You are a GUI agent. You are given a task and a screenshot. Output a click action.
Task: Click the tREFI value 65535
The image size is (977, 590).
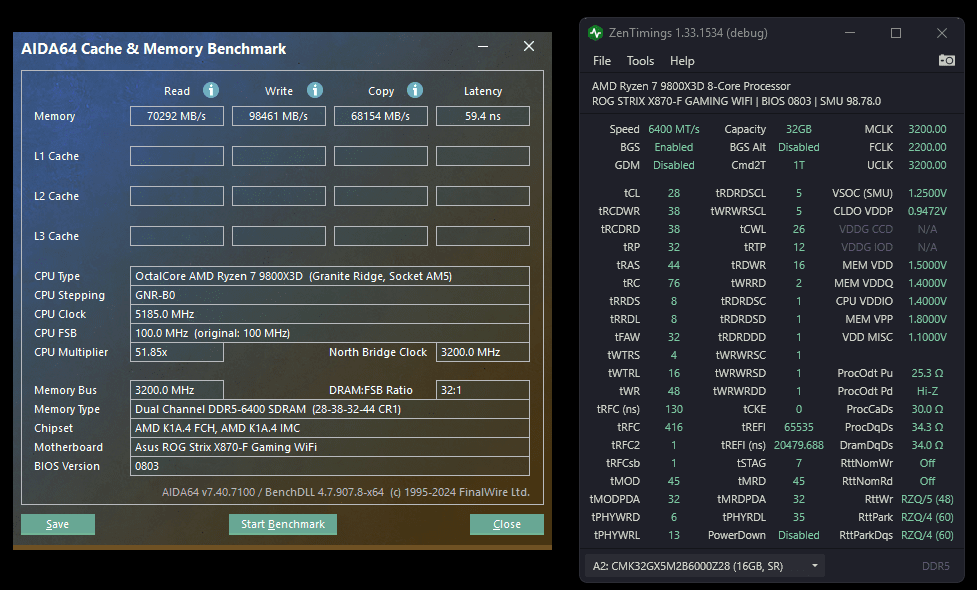tap(799, 427)
